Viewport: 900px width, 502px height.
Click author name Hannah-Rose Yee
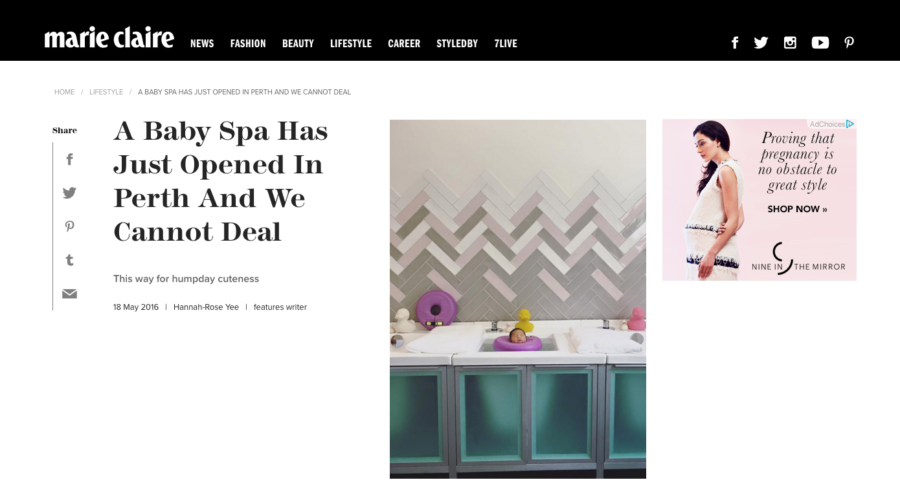point(206,307)
